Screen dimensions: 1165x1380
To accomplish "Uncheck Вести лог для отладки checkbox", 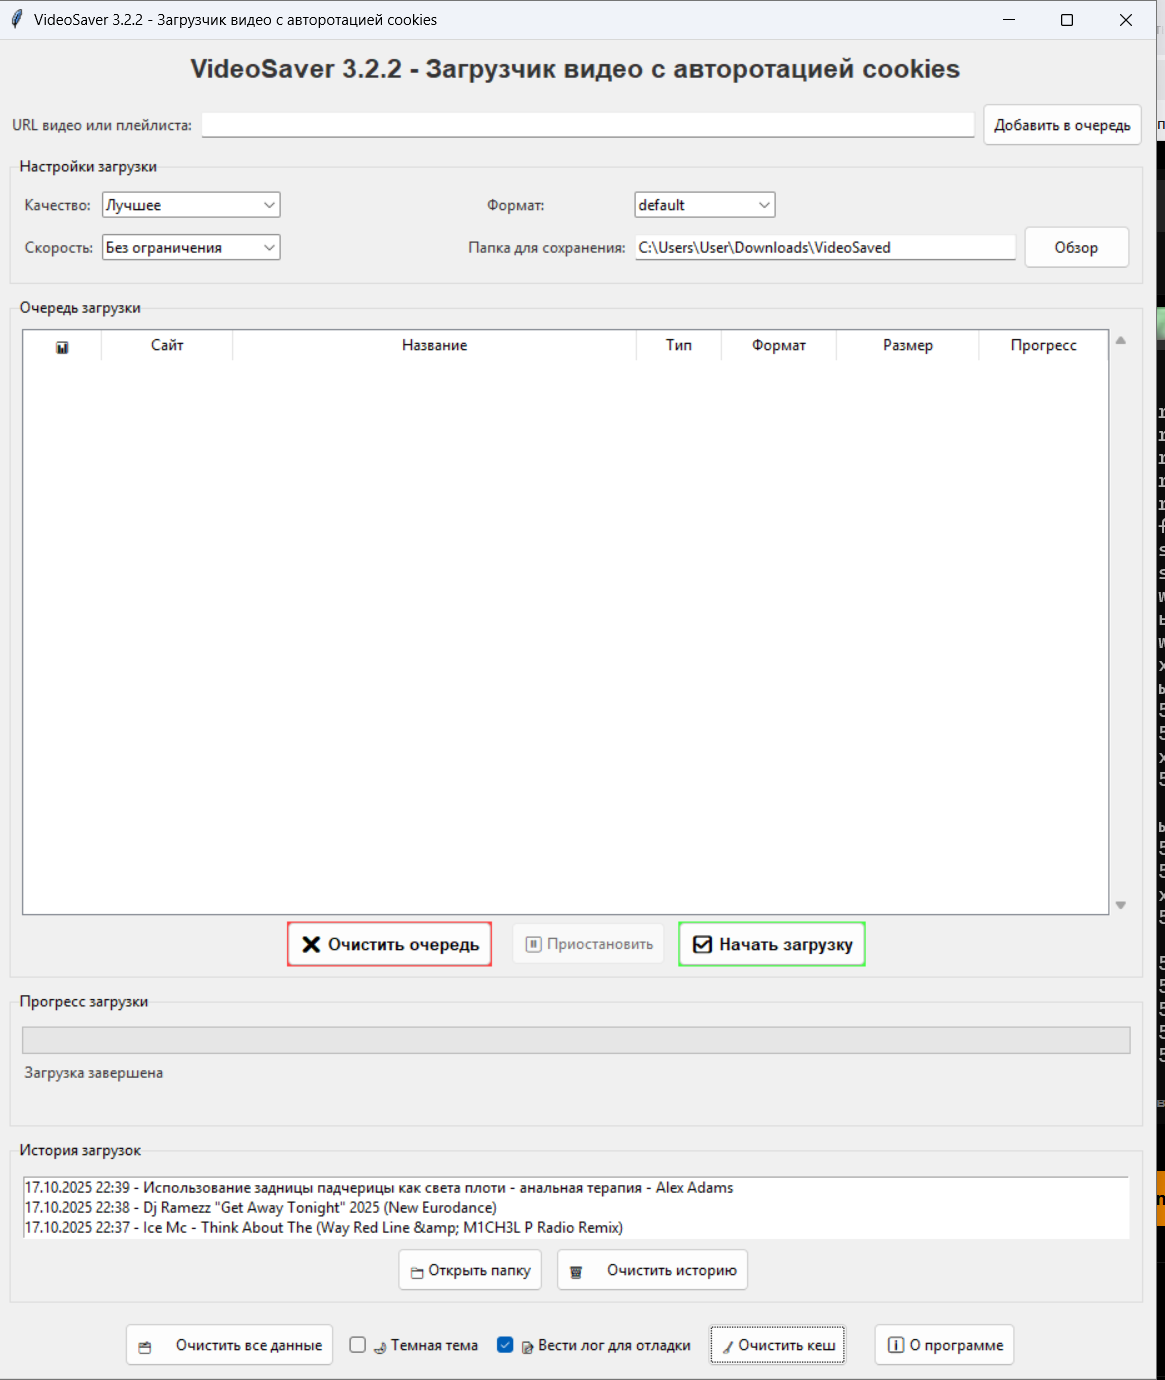I will pyautogui.click(x=505, y=1345).
